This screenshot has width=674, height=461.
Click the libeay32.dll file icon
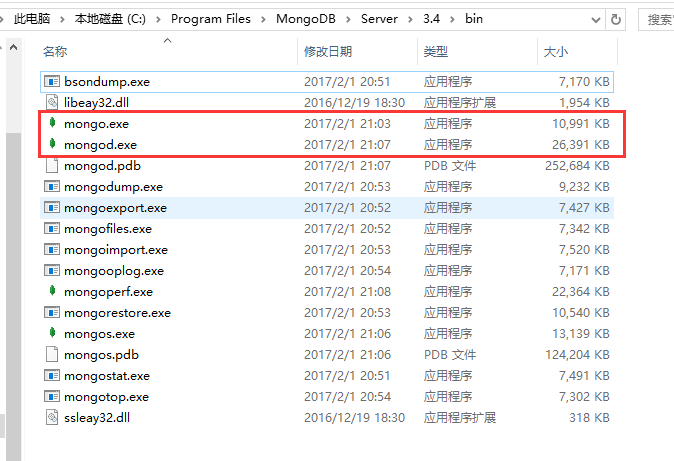pos(52,102)
